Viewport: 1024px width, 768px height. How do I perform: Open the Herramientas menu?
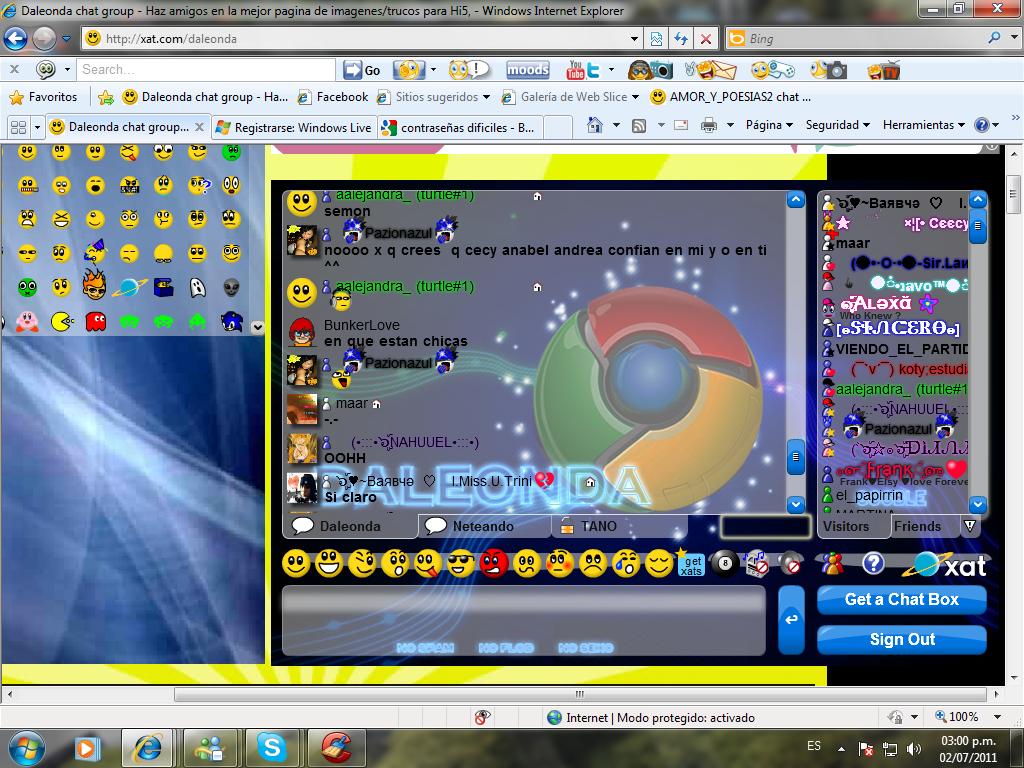[923, 125]
